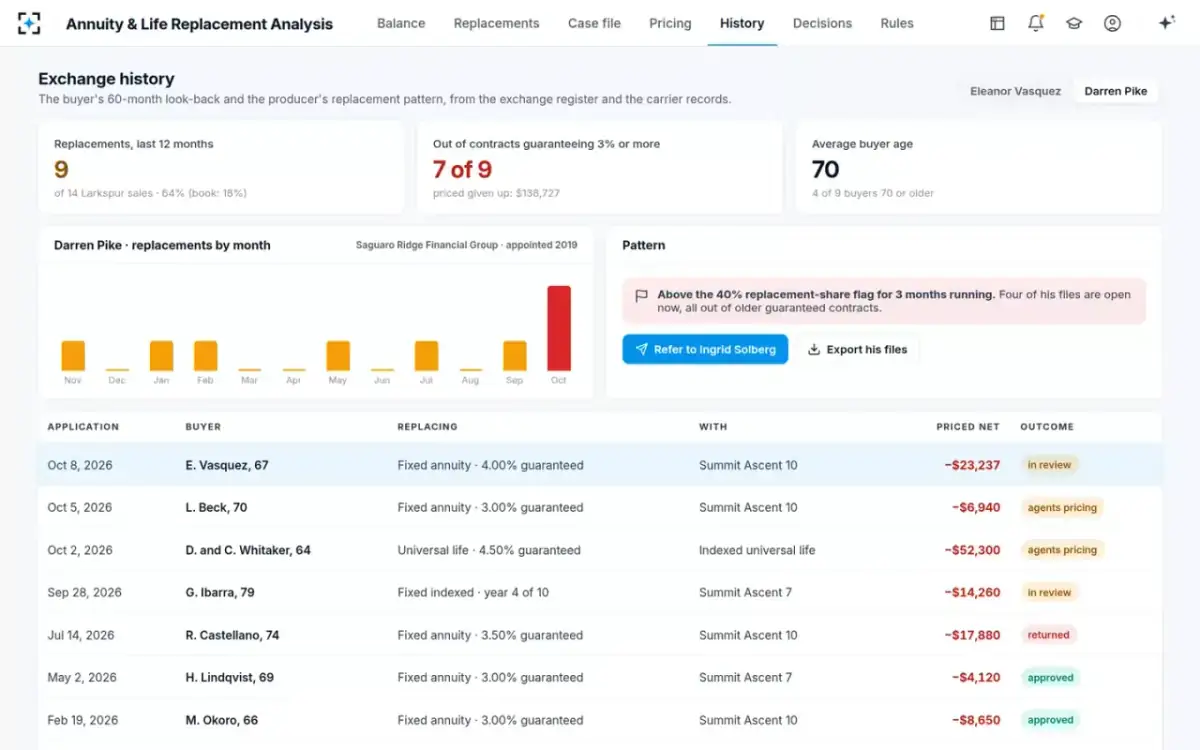
Task: Click agents pricing badge for L. Beck
Action: (x=1062, y=508)
